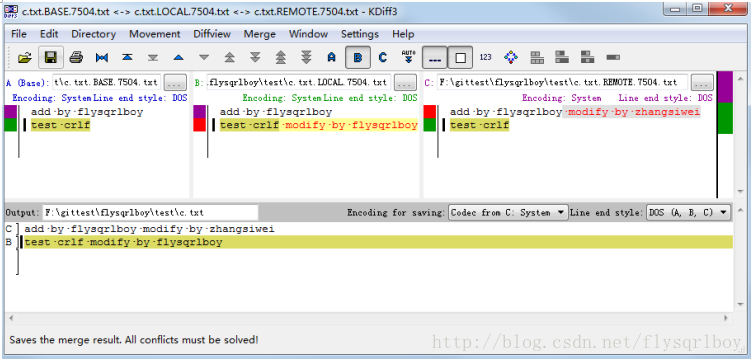Click output line sourced from C

coord(149,229)
